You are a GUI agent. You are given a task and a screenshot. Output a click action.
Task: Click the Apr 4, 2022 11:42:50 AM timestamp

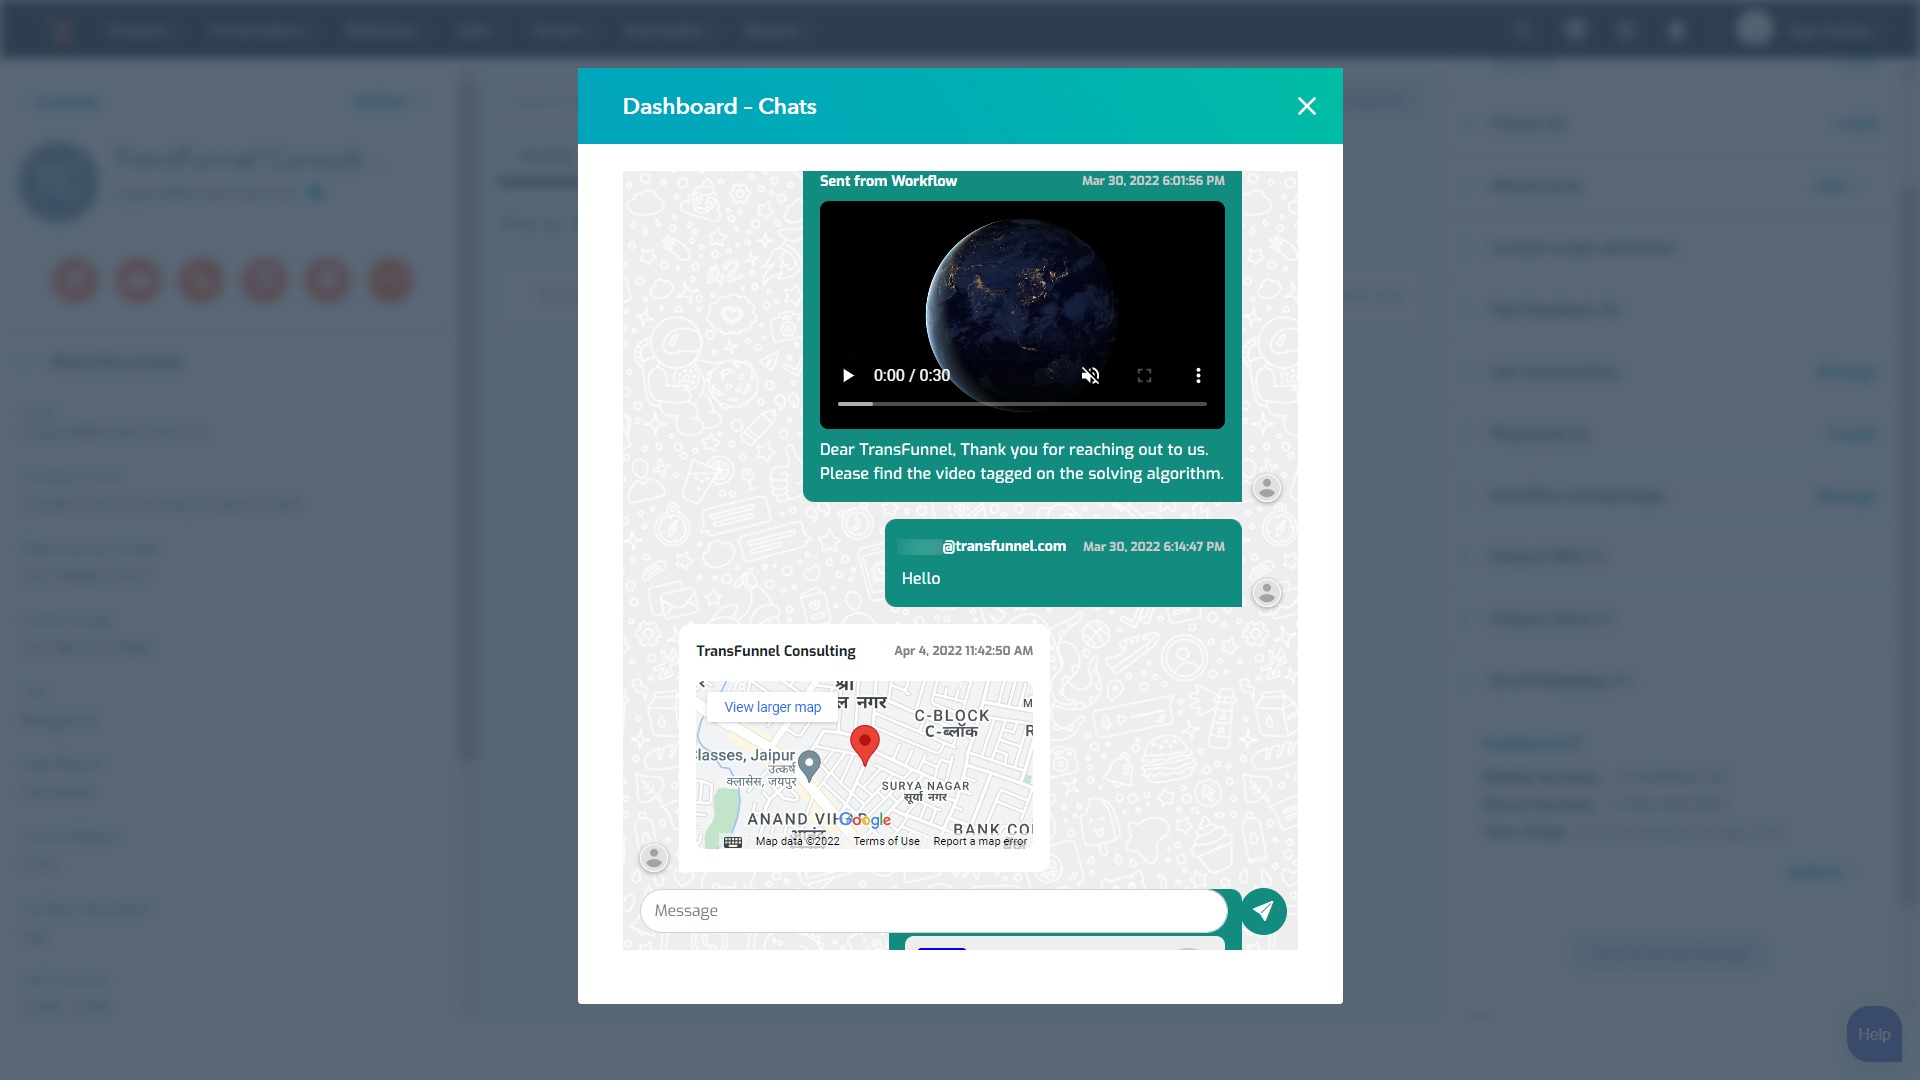click(964, 651)
